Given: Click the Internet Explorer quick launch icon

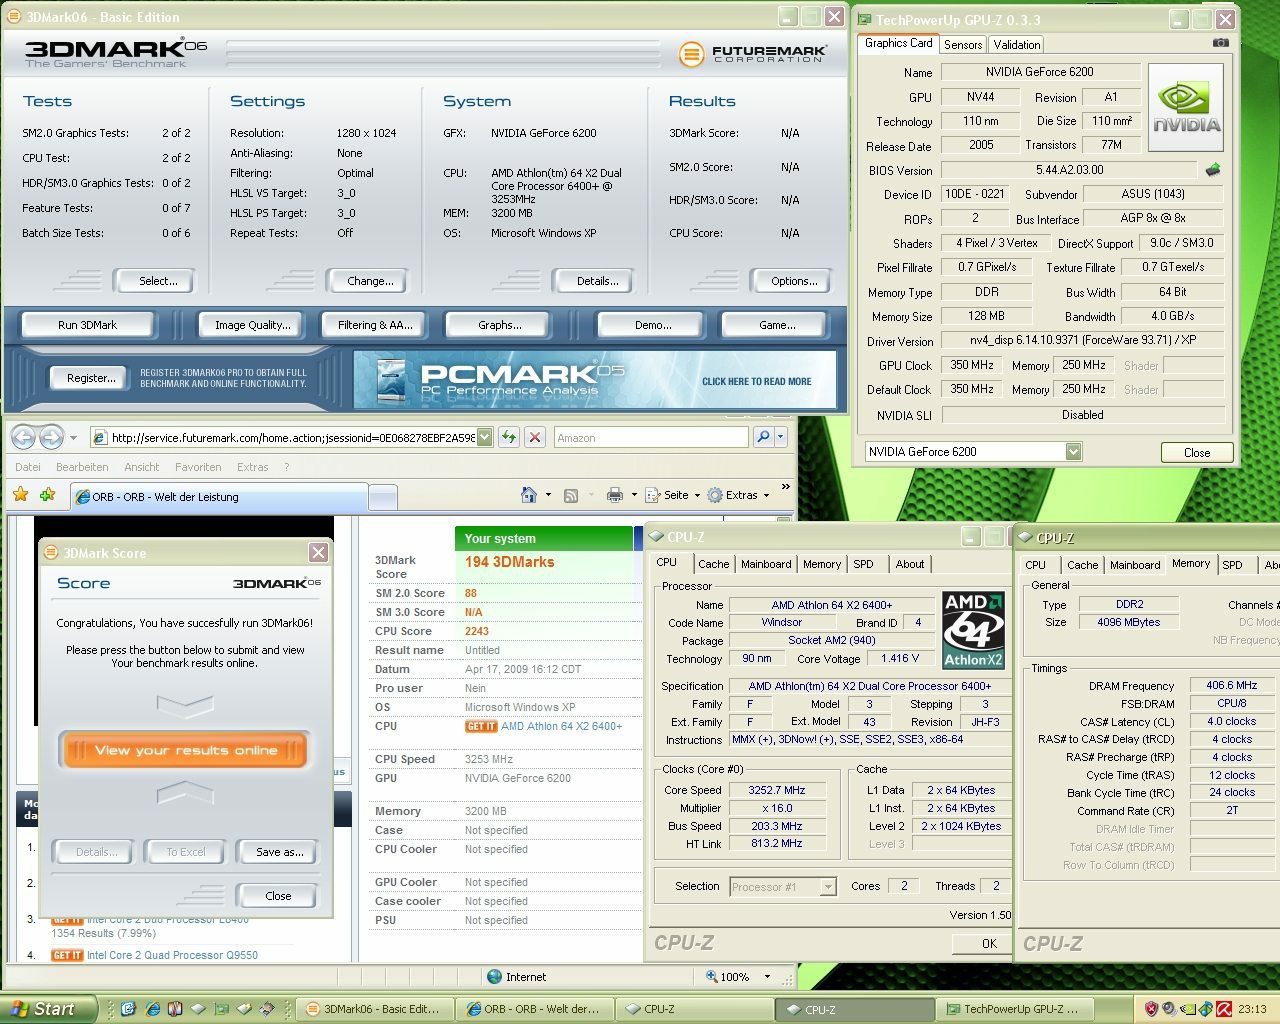Looking at the screenshot, I should coord(152,1009).
